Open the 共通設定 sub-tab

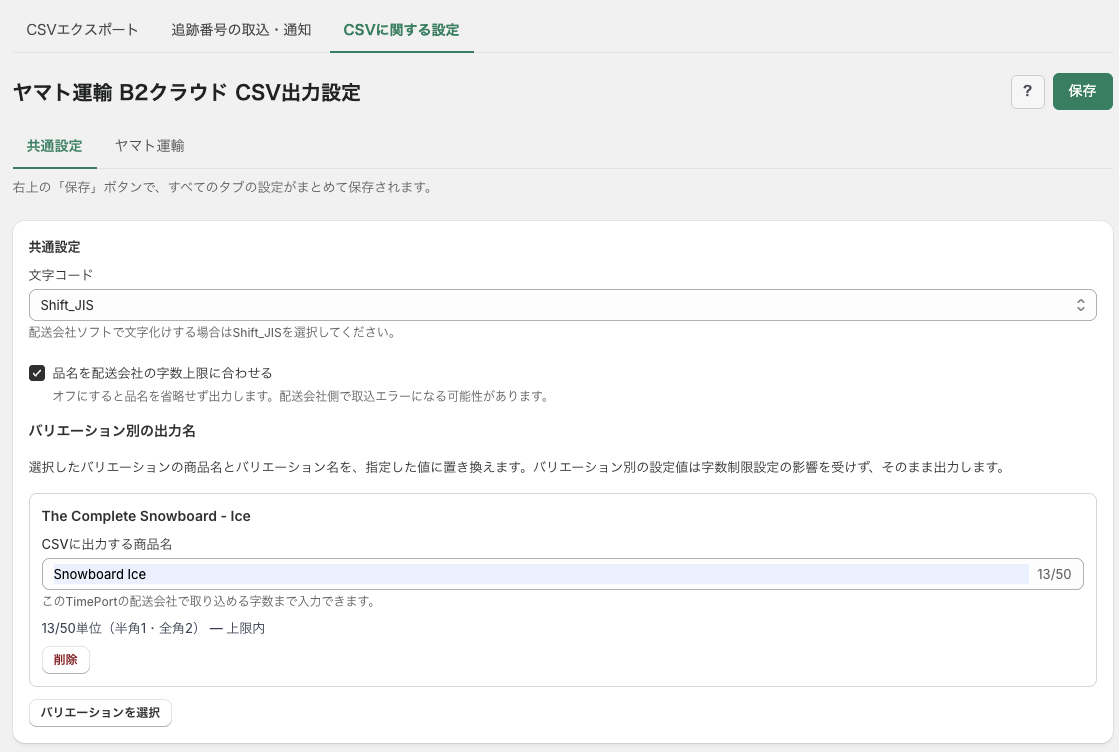pos(54,146)
